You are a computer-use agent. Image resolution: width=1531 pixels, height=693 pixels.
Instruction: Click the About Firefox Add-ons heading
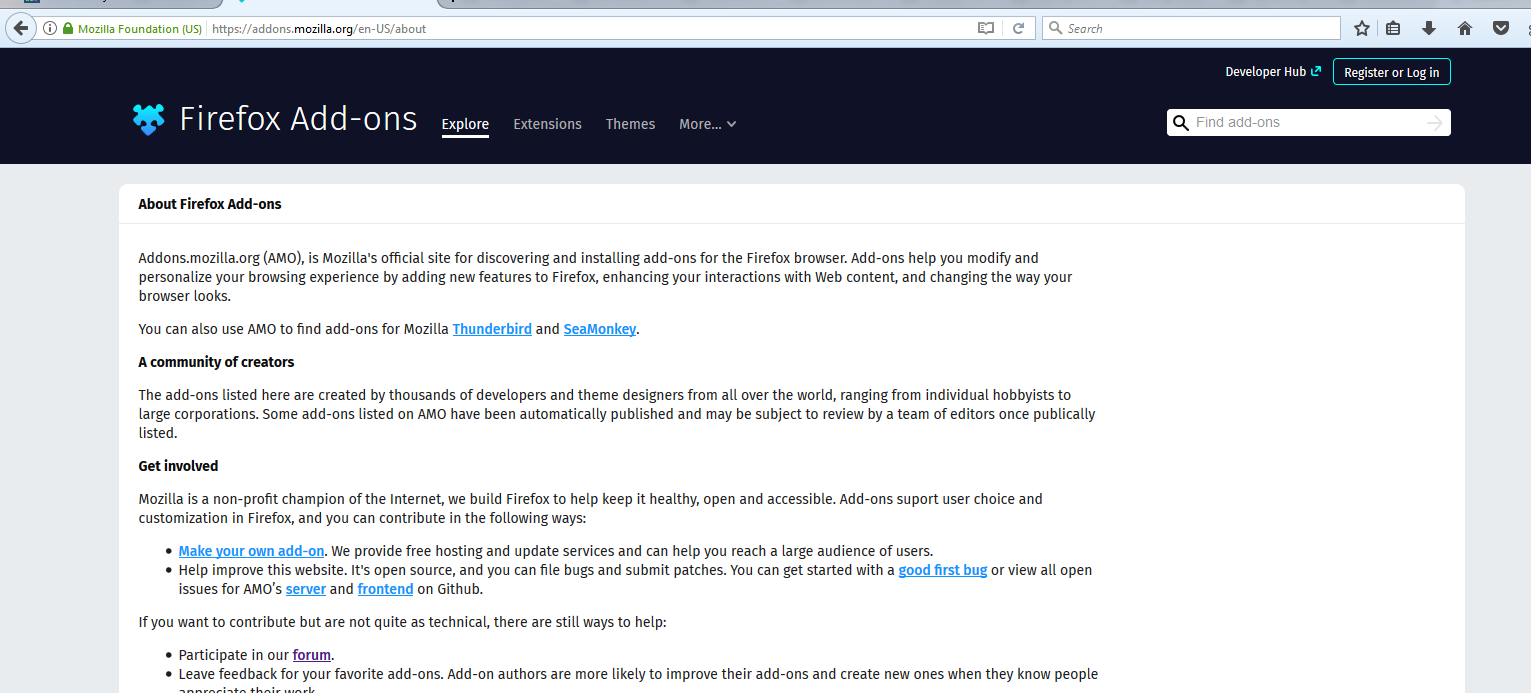(x=210, y=204)
